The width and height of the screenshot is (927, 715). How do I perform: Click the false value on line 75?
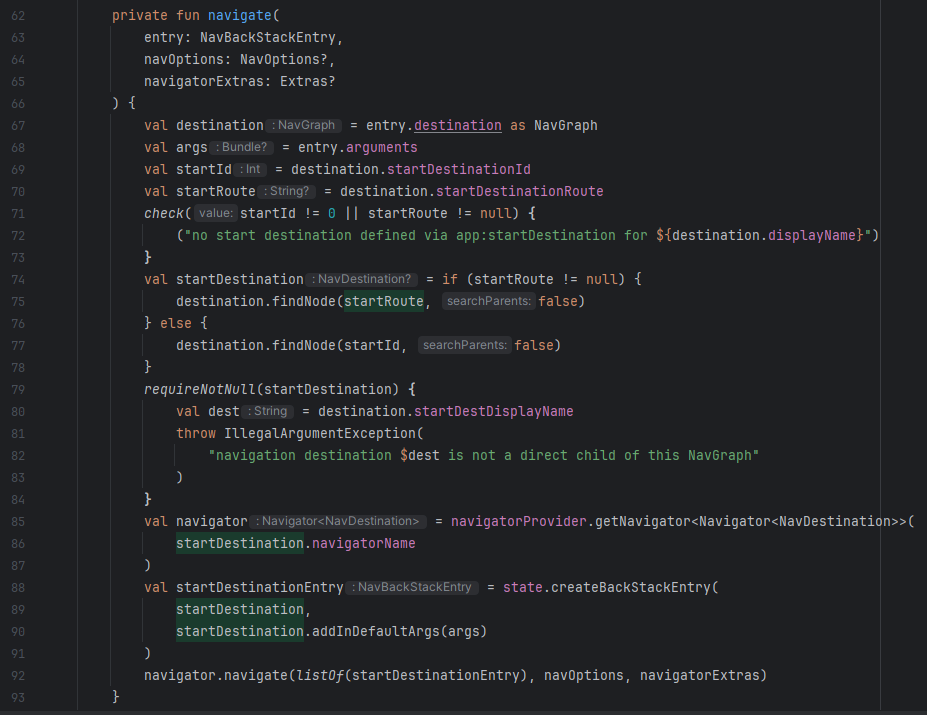pyautogui.click(x=558, y=301)
